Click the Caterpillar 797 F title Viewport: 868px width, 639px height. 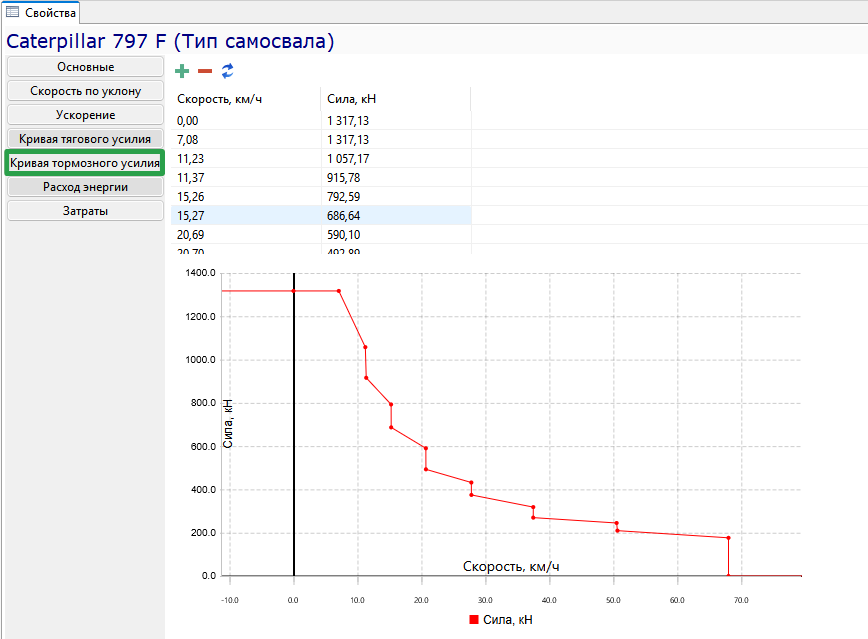(170, 42)
